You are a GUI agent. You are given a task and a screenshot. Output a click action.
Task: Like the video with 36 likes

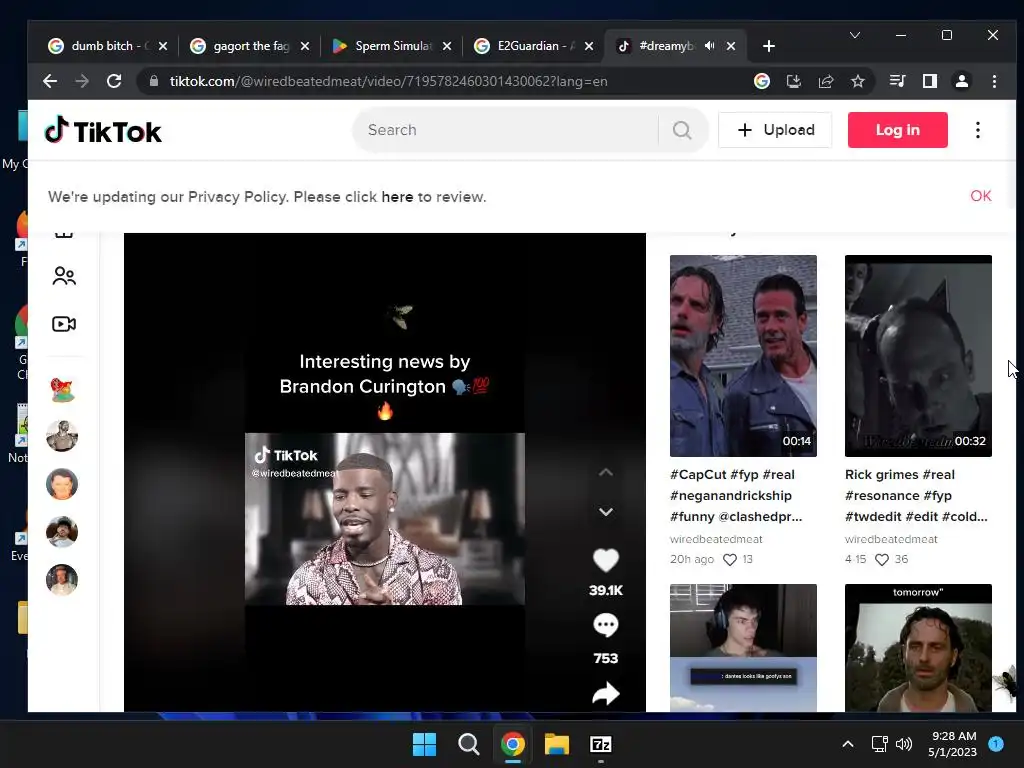click(882, 559)
